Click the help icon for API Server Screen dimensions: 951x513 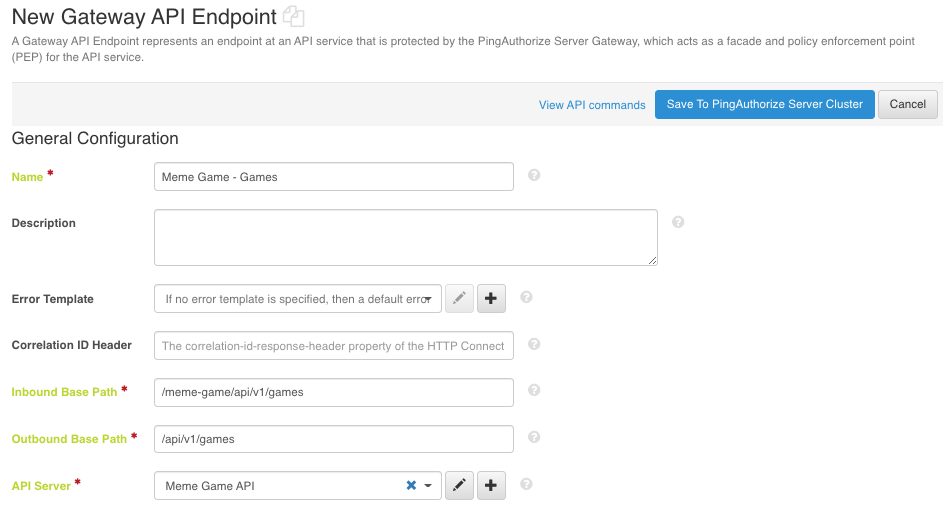point(526,484)
